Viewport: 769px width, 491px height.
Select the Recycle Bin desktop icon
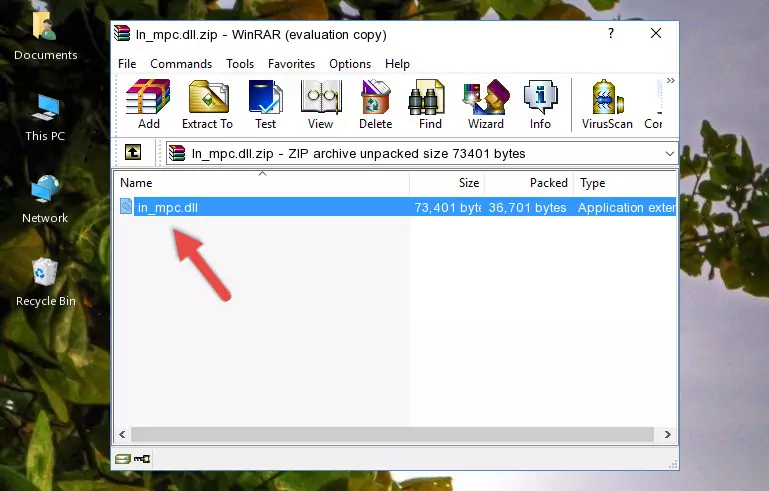pos(45,283)
